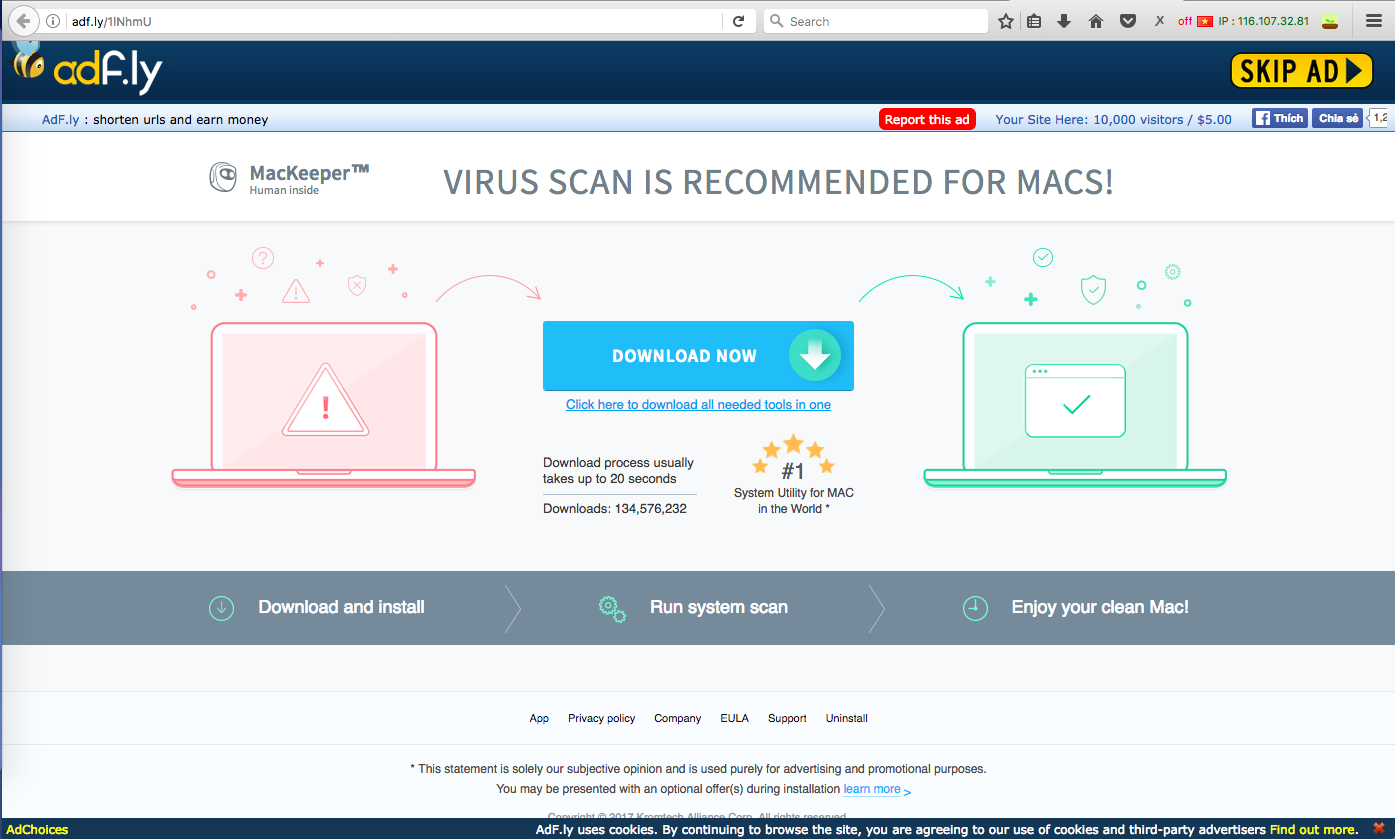Screen dimensions: 1395x839
Task: Open the bookmarks list icon
Action: coord(1034,21)
